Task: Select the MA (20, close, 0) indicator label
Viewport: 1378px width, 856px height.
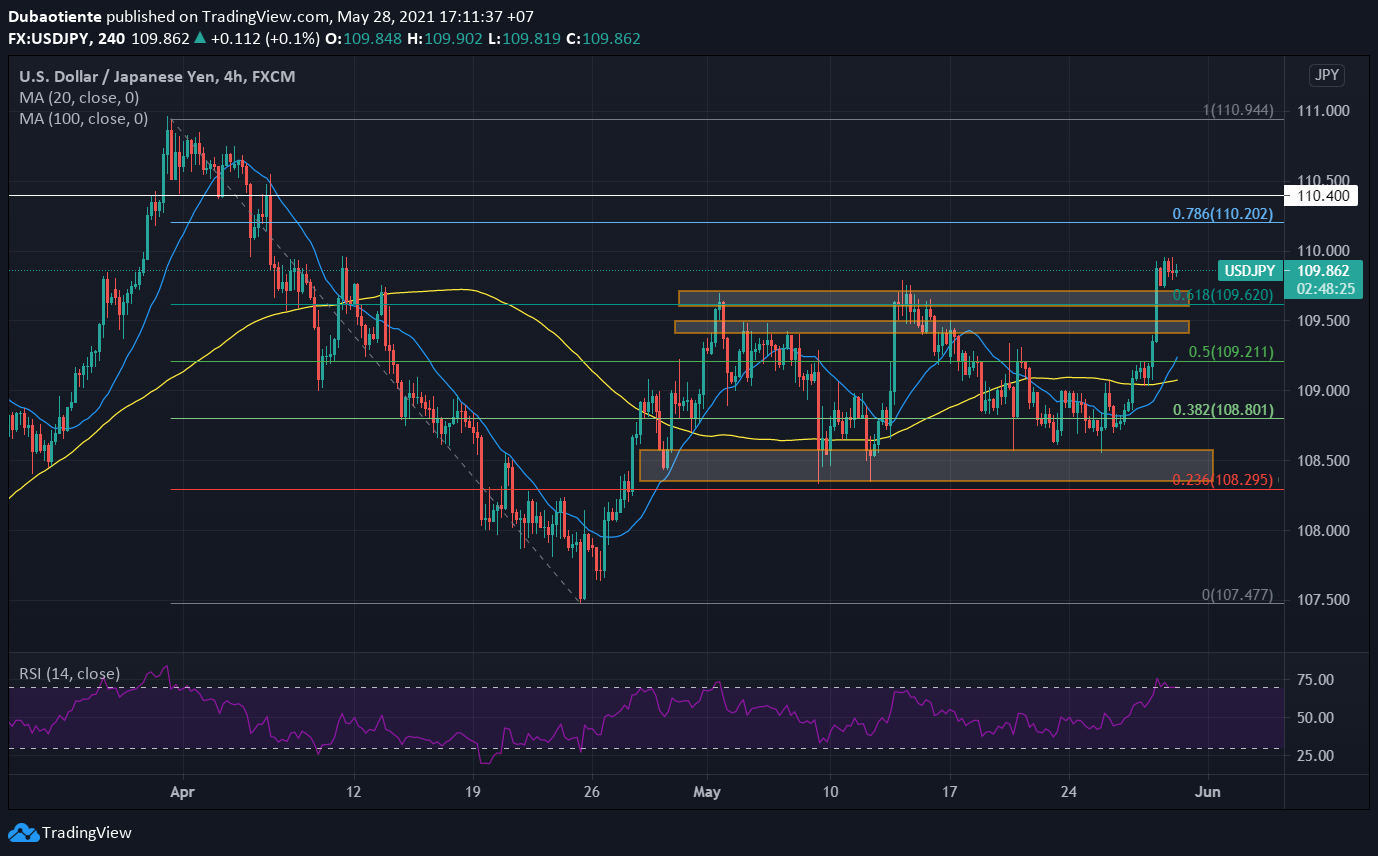Action: tap(80, 98)
